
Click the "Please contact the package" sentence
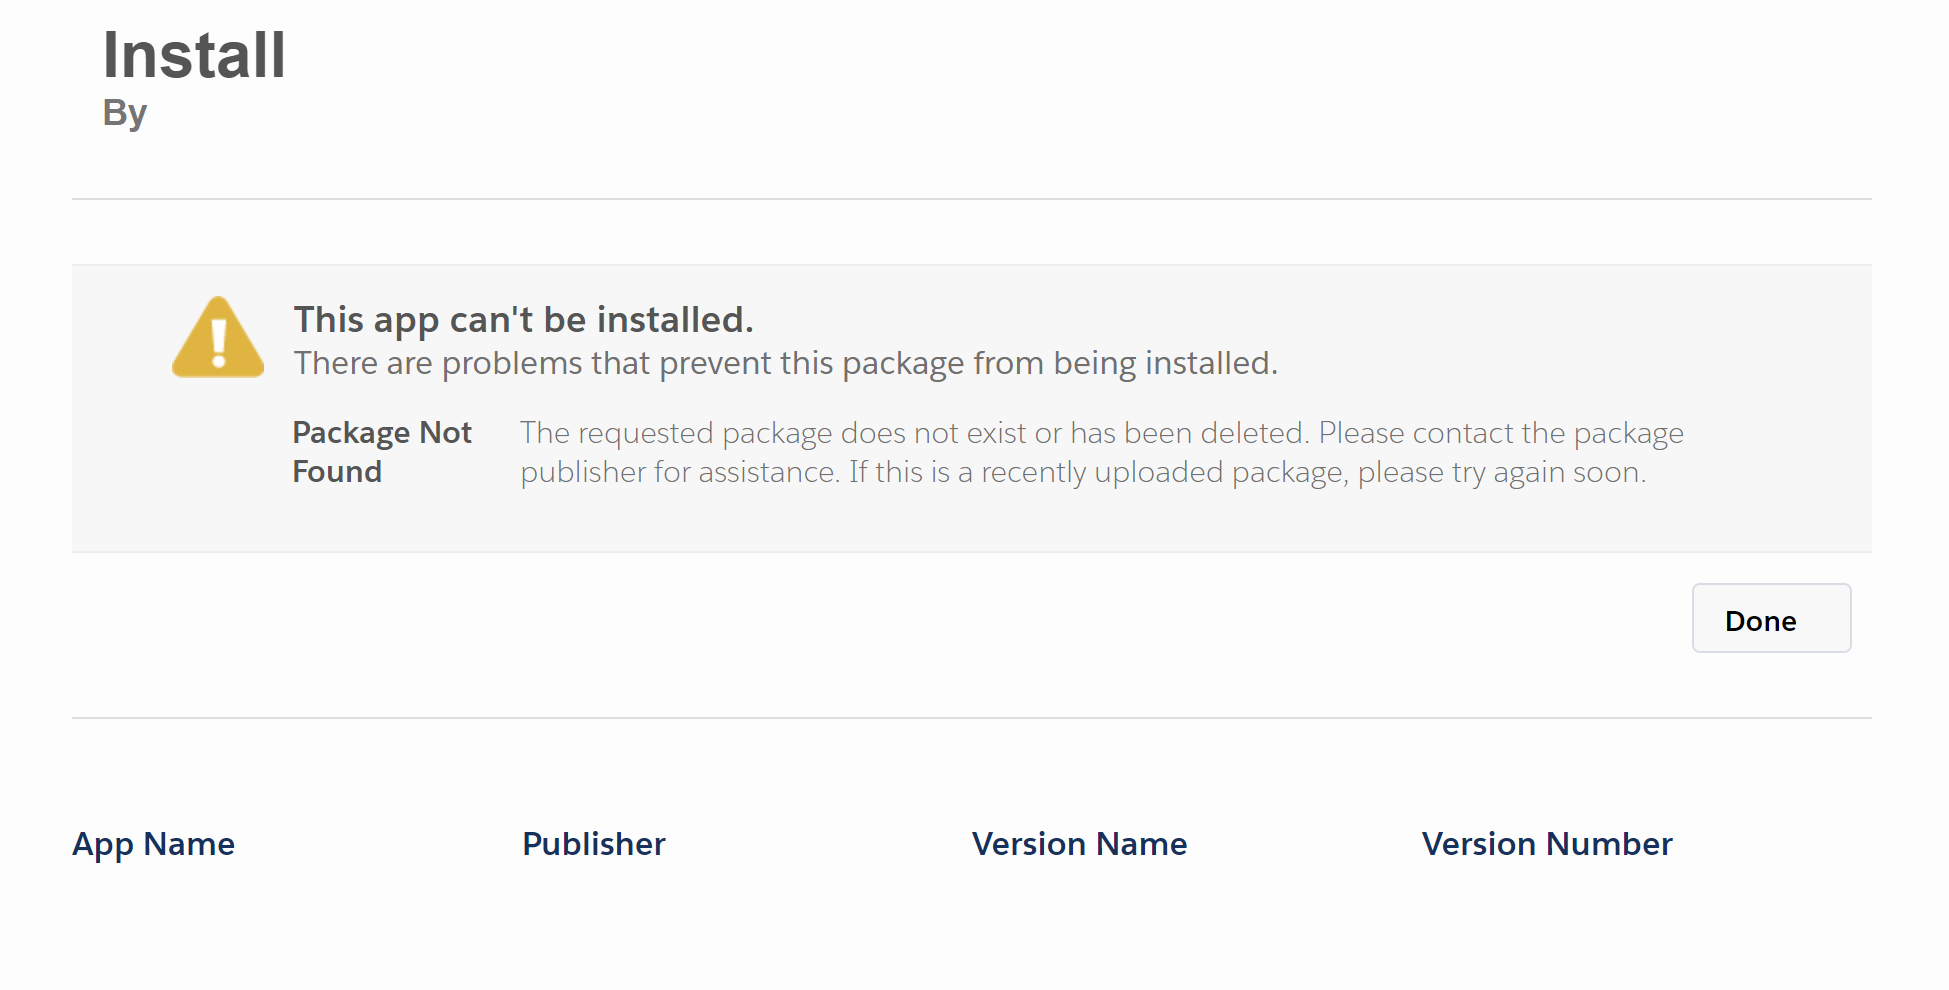pos(1500,433)
